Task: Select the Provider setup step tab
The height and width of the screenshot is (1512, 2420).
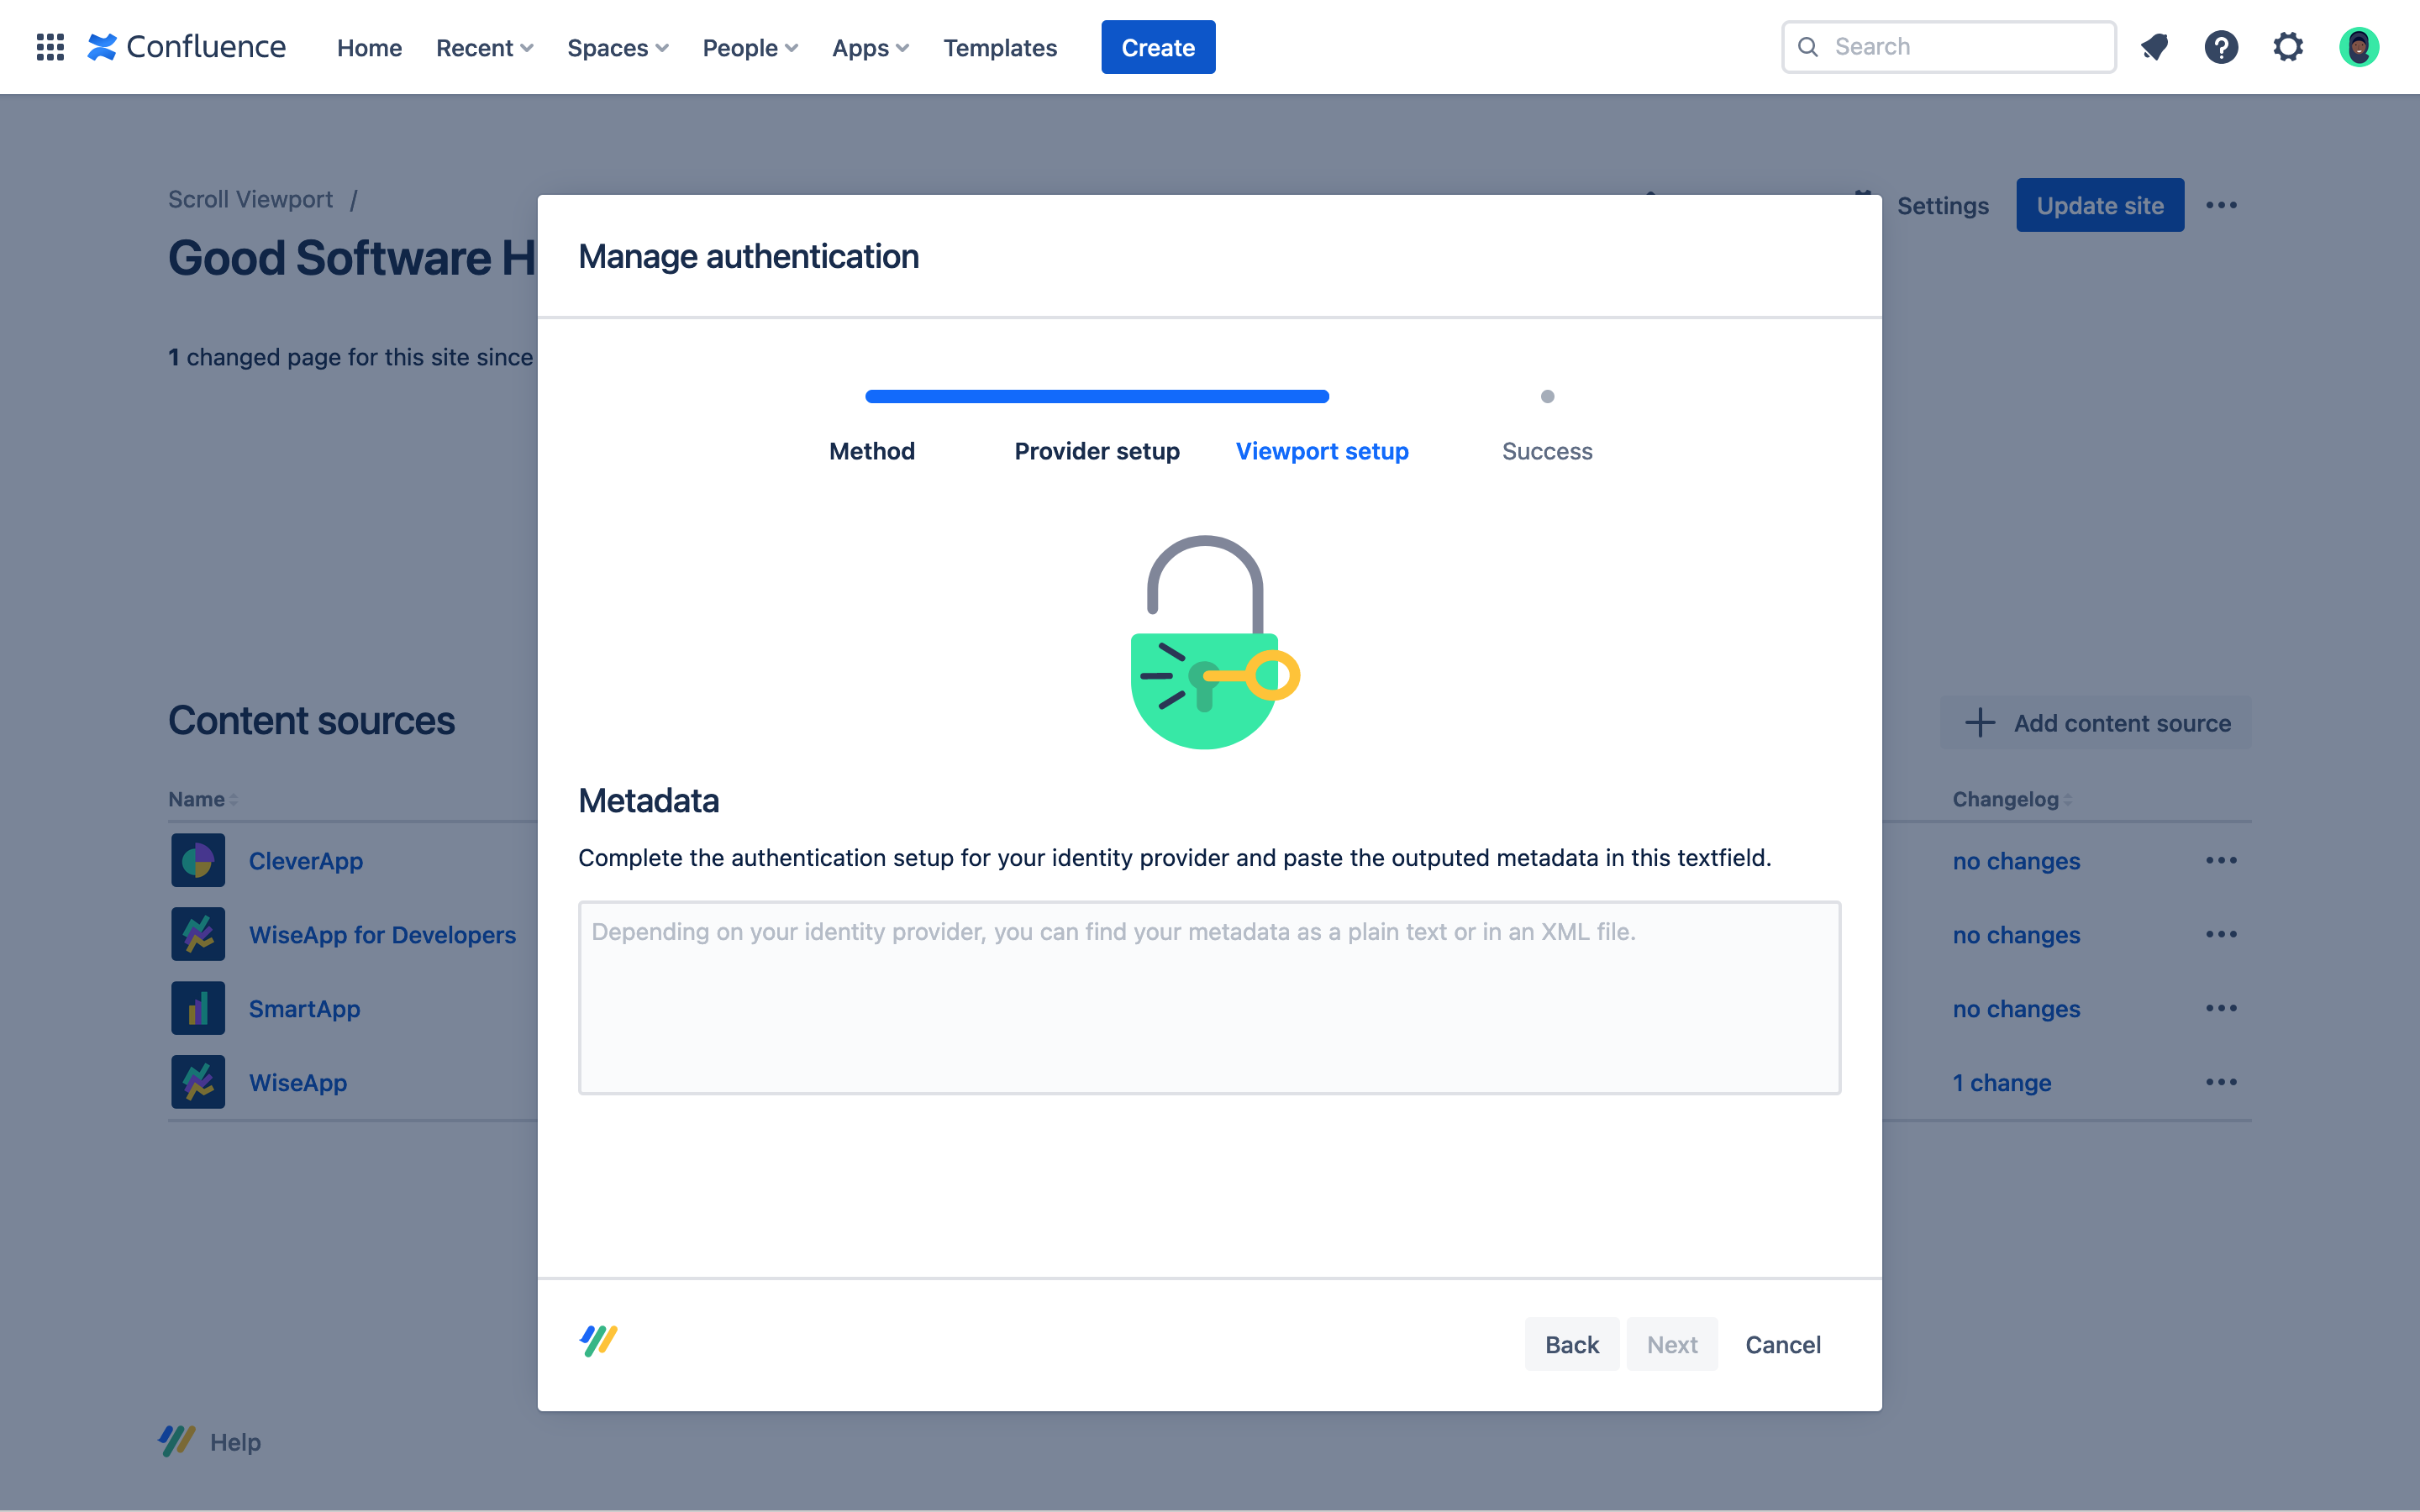Action: coord(1097,449)
